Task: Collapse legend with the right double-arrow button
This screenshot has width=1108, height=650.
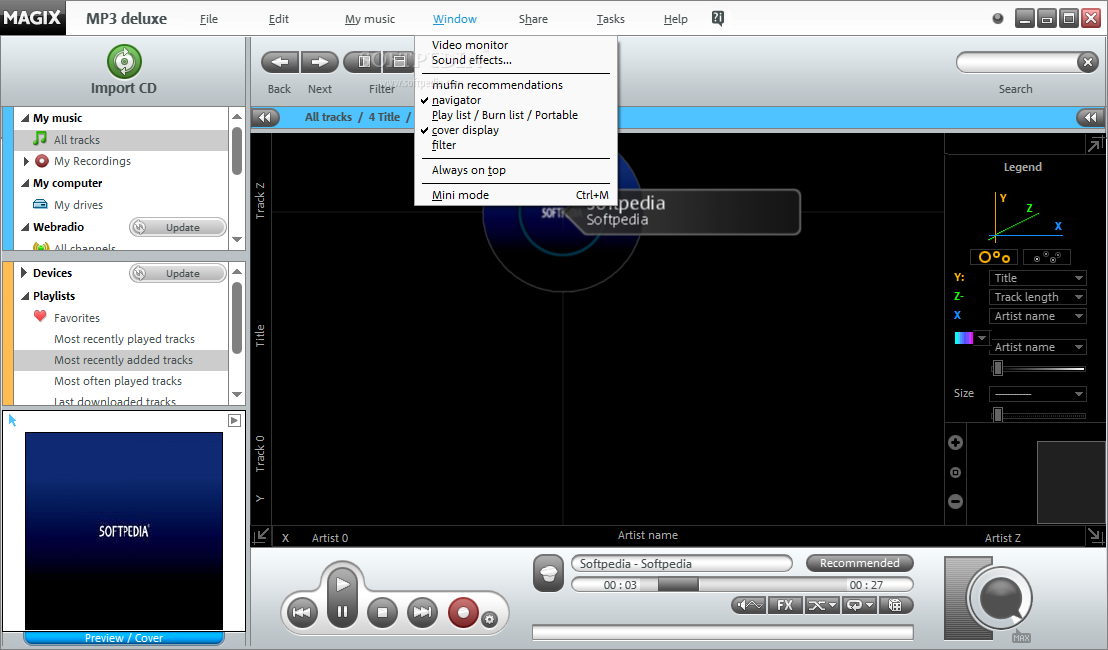Action: point(1091,117)
